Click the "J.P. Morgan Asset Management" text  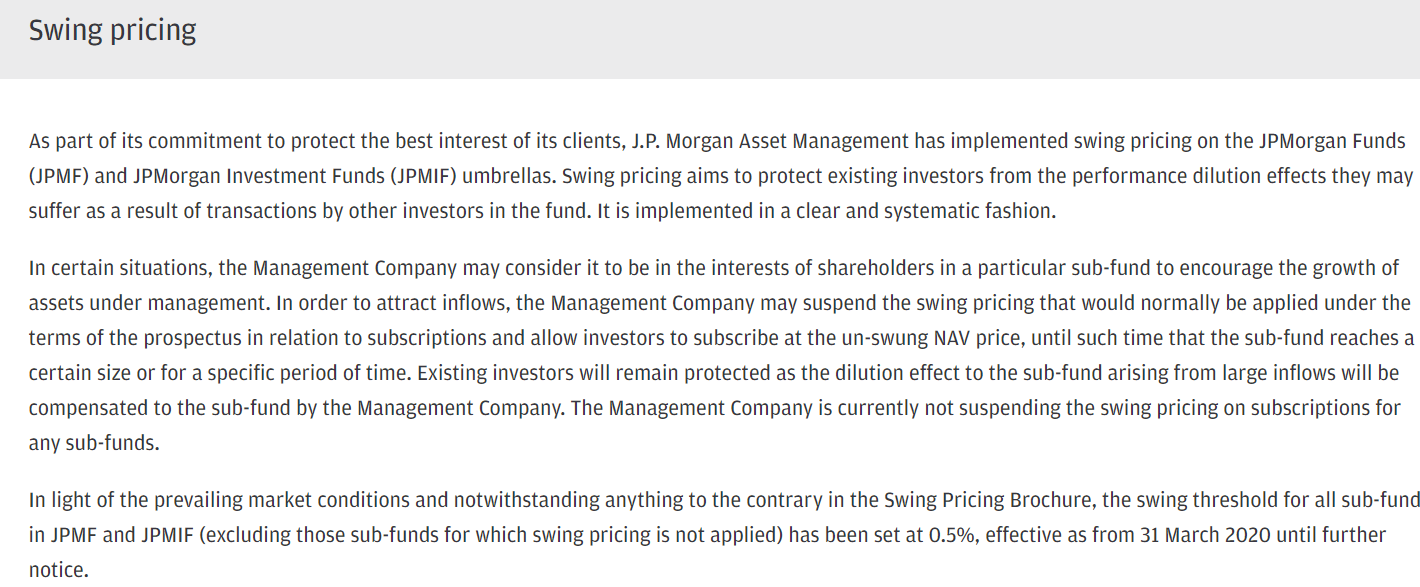coord(771,141)
